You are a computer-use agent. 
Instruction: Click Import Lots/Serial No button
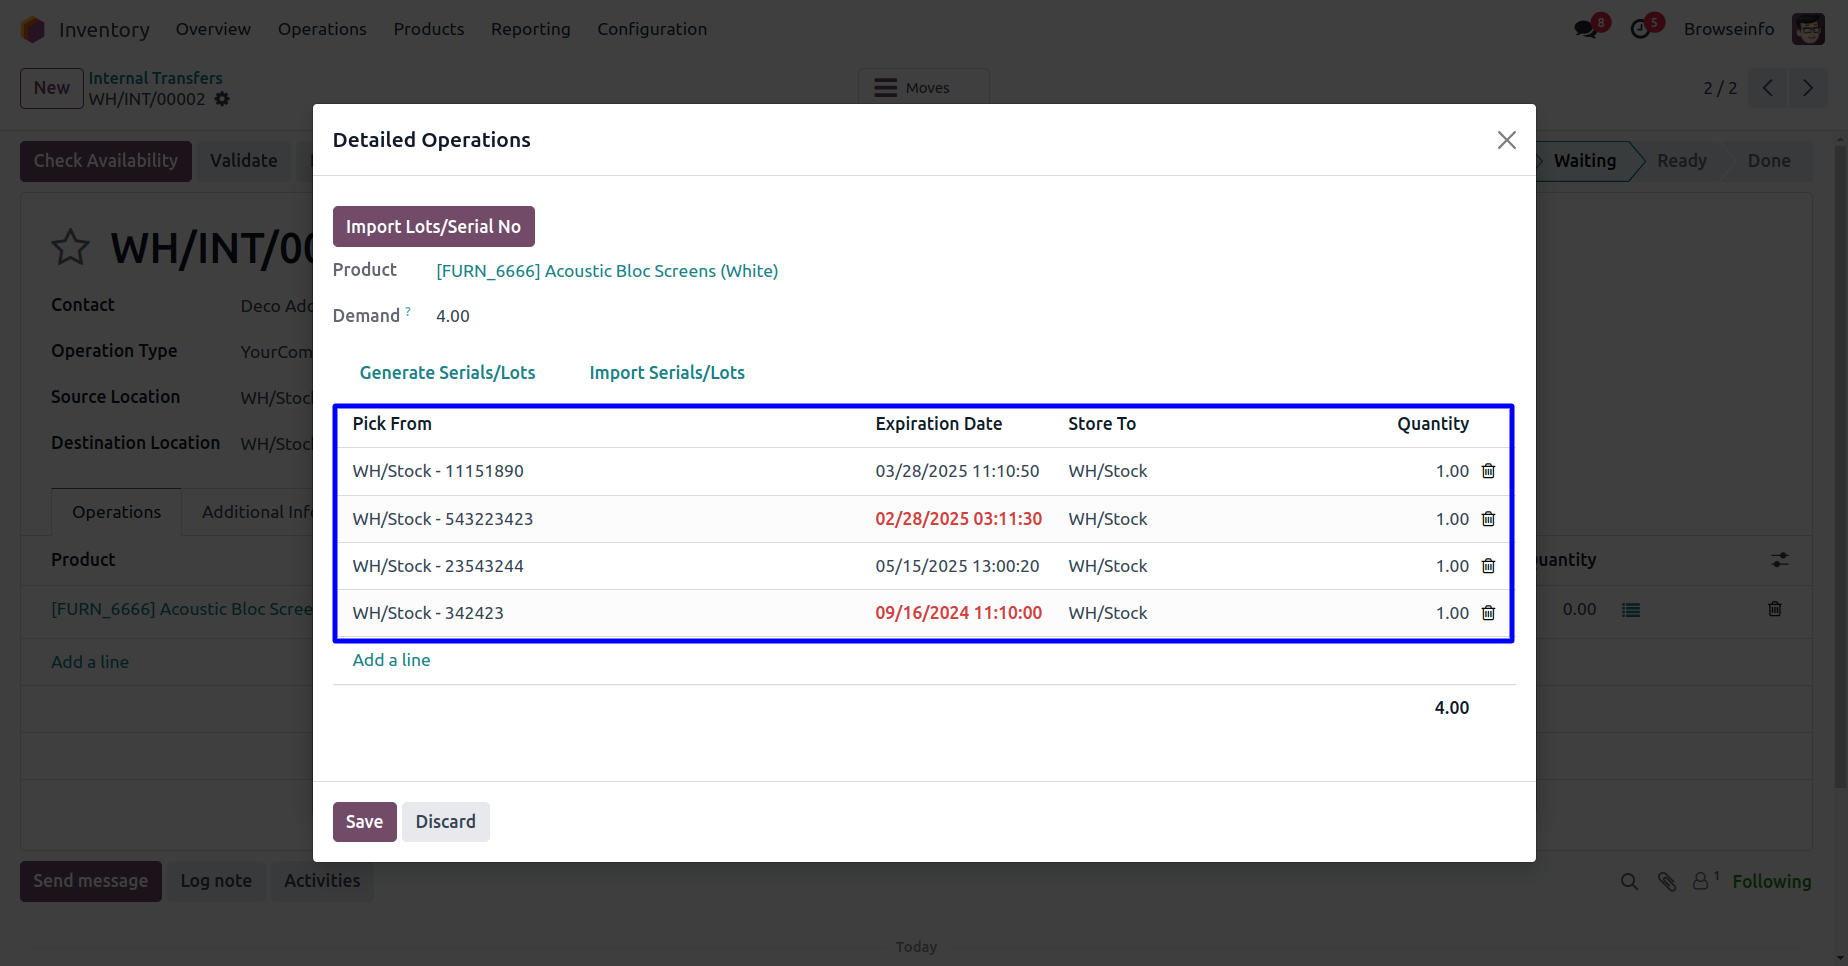pos(433,227)
